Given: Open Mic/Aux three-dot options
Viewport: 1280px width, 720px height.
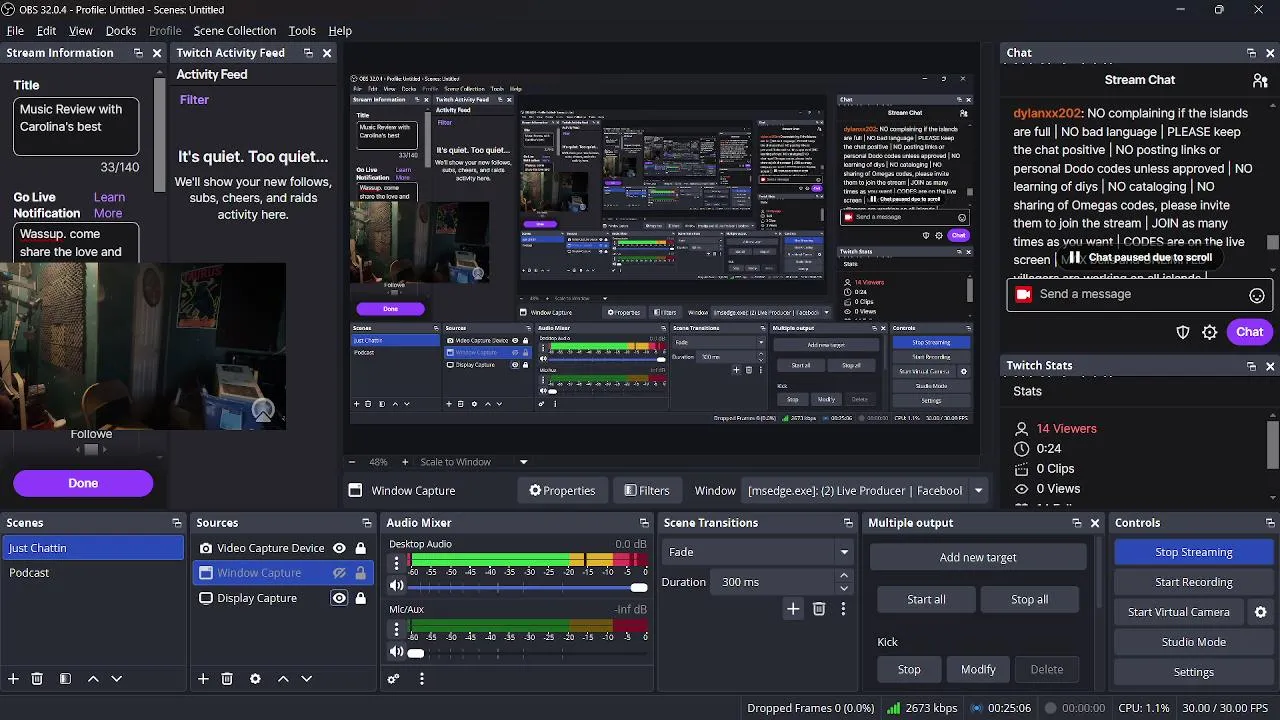Looking at the screenshot, I should click(x=397, y=629).
